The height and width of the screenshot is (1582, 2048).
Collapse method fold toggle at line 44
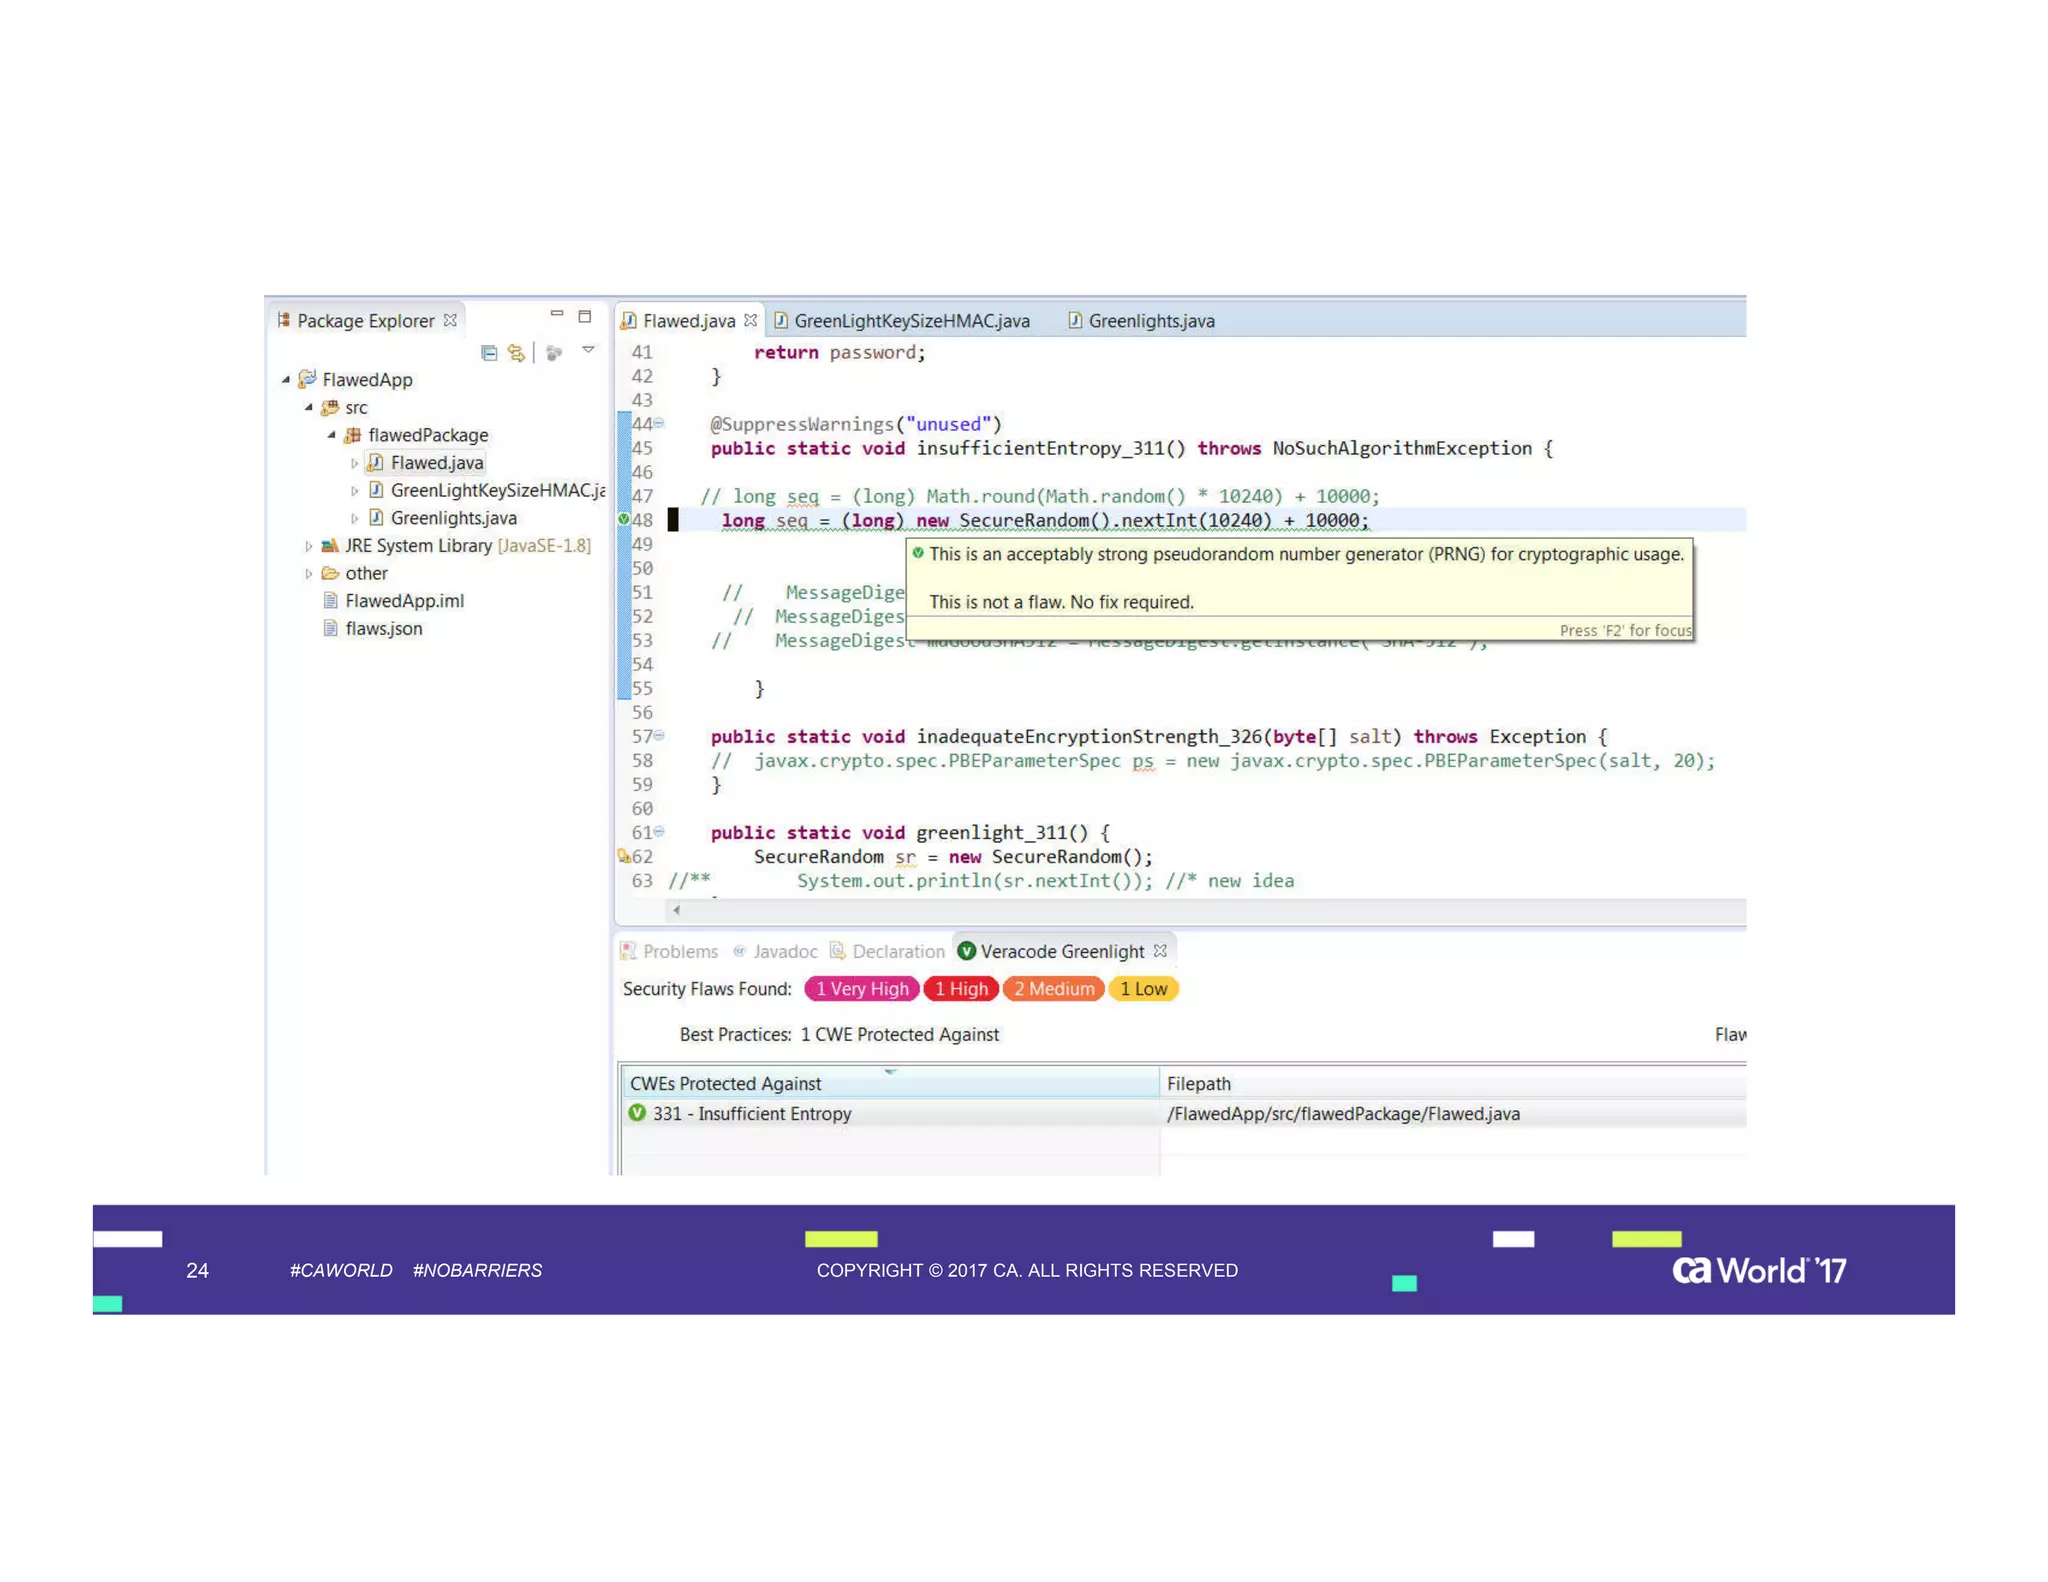pyautogui.click(x=659, y=424)
